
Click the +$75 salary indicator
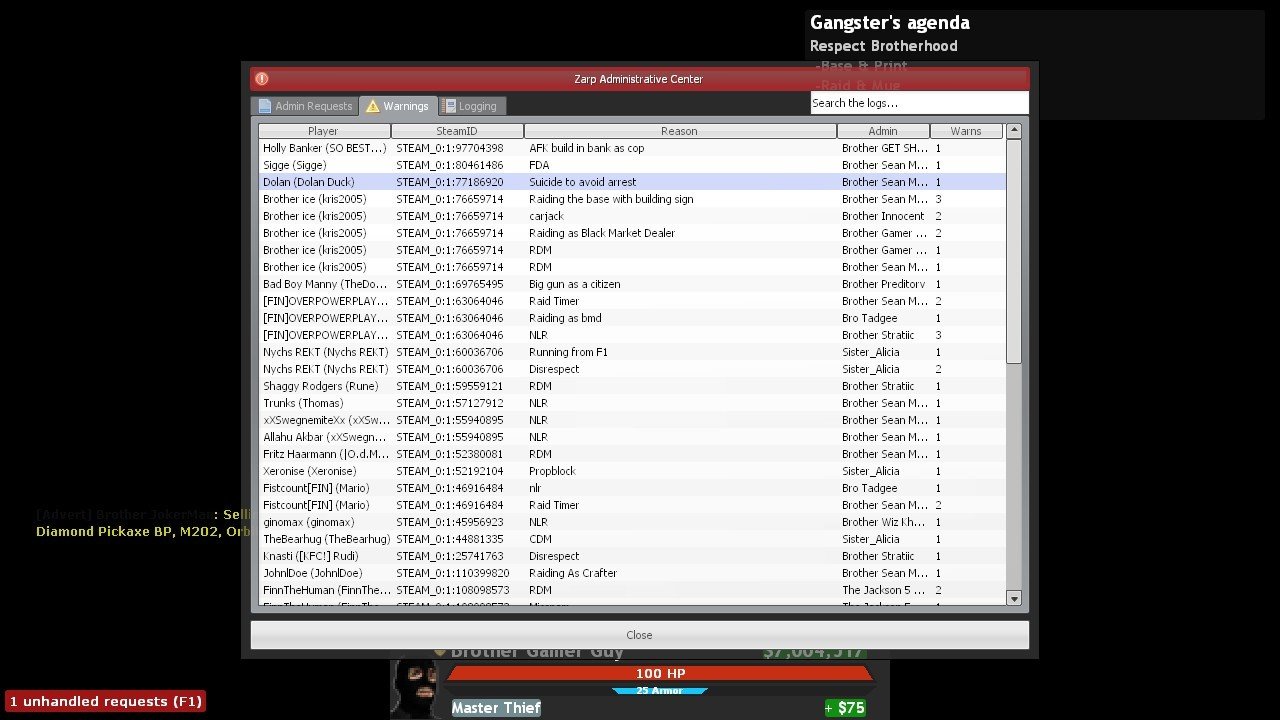pyautogui.click(x=845, y=708)
